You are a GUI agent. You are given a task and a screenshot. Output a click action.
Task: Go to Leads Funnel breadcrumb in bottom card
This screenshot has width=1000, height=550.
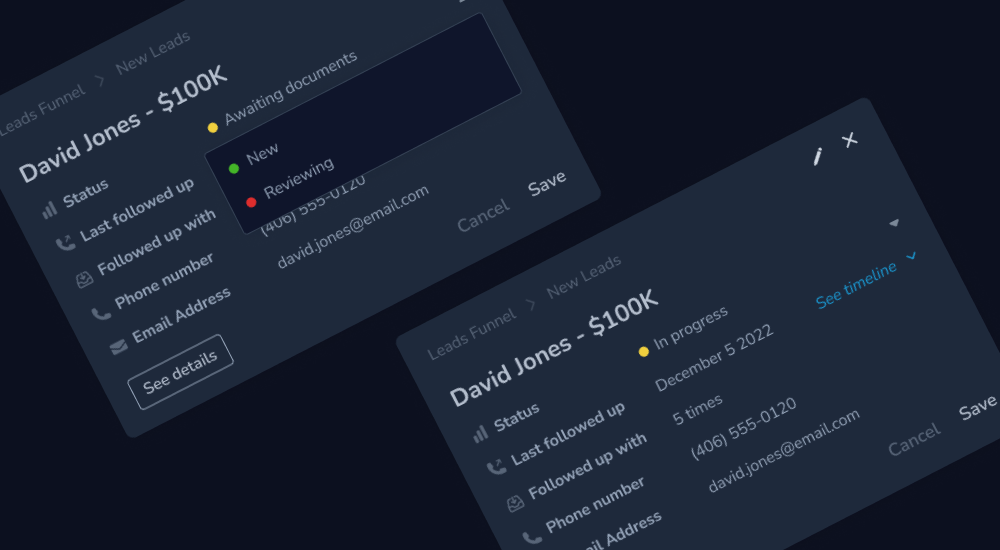click(472, 334)
